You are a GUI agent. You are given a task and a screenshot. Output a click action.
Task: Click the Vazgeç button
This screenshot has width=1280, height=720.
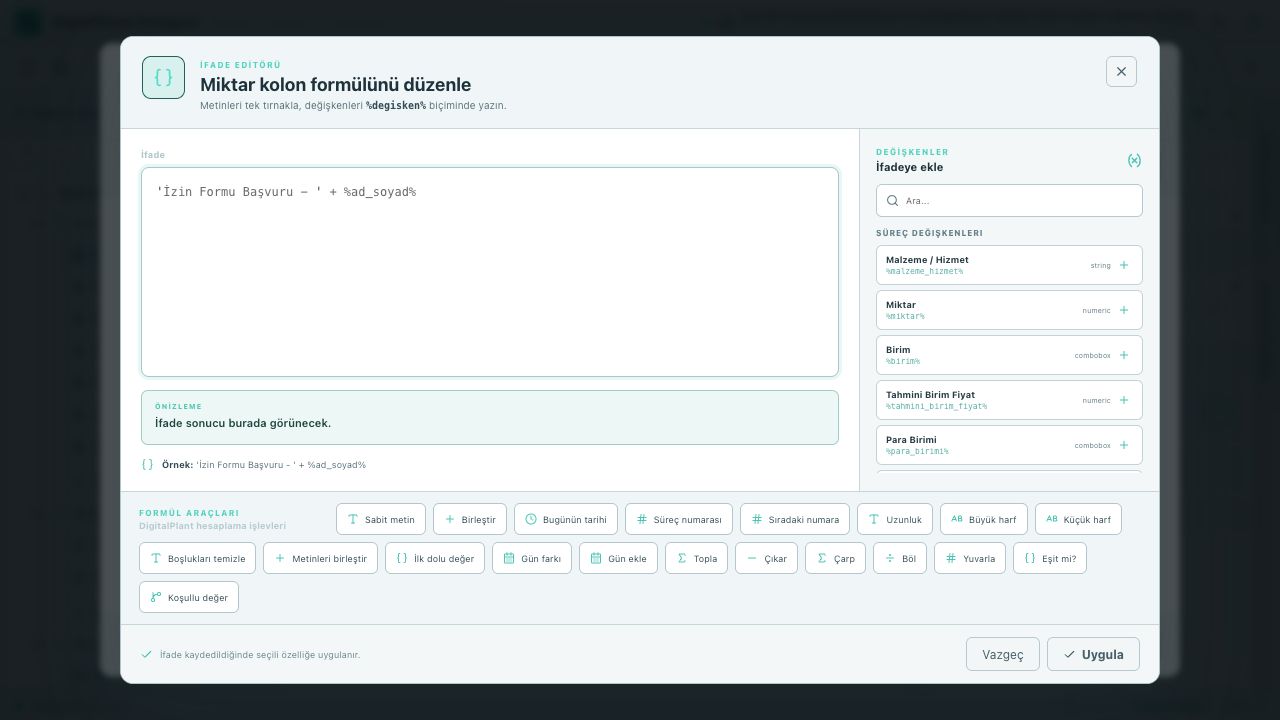1003,654
